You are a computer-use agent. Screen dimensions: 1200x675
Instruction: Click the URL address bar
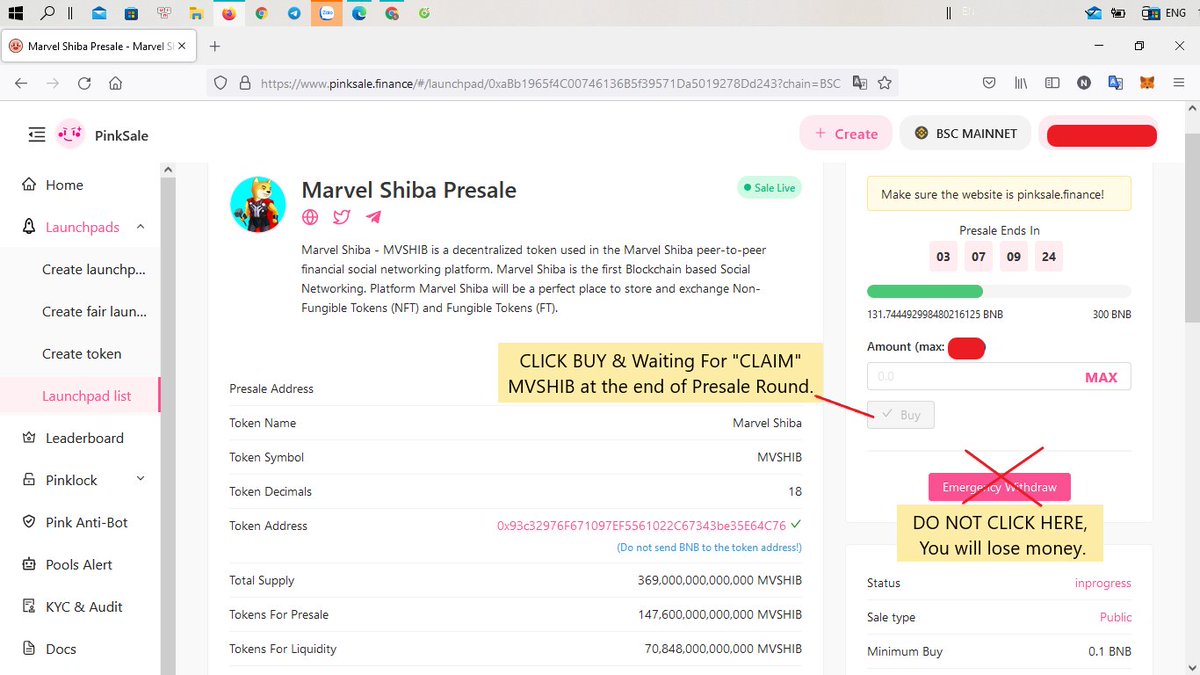(550, 83)
